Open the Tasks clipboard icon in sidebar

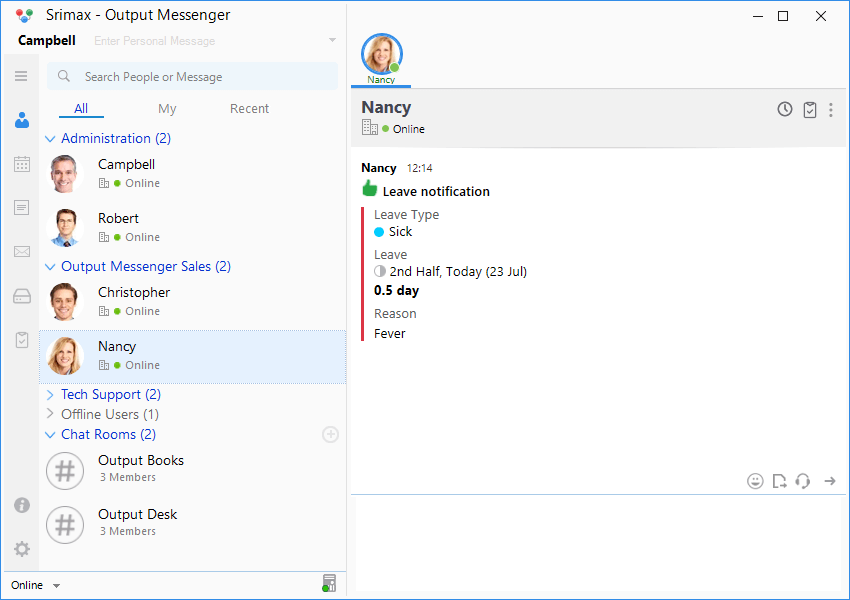[x=22, y=340]
